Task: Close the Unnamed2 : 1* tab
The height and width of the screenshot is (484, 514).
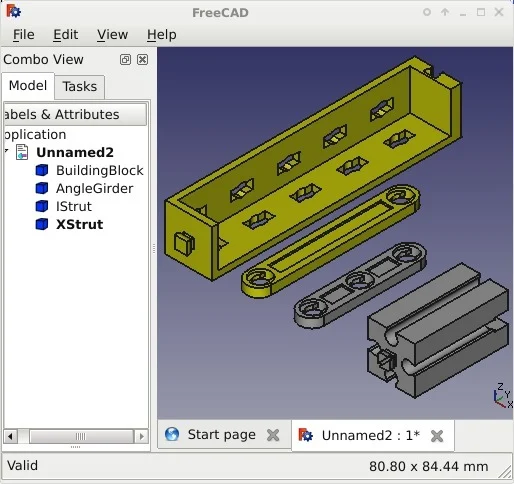Action: [437, 436]
